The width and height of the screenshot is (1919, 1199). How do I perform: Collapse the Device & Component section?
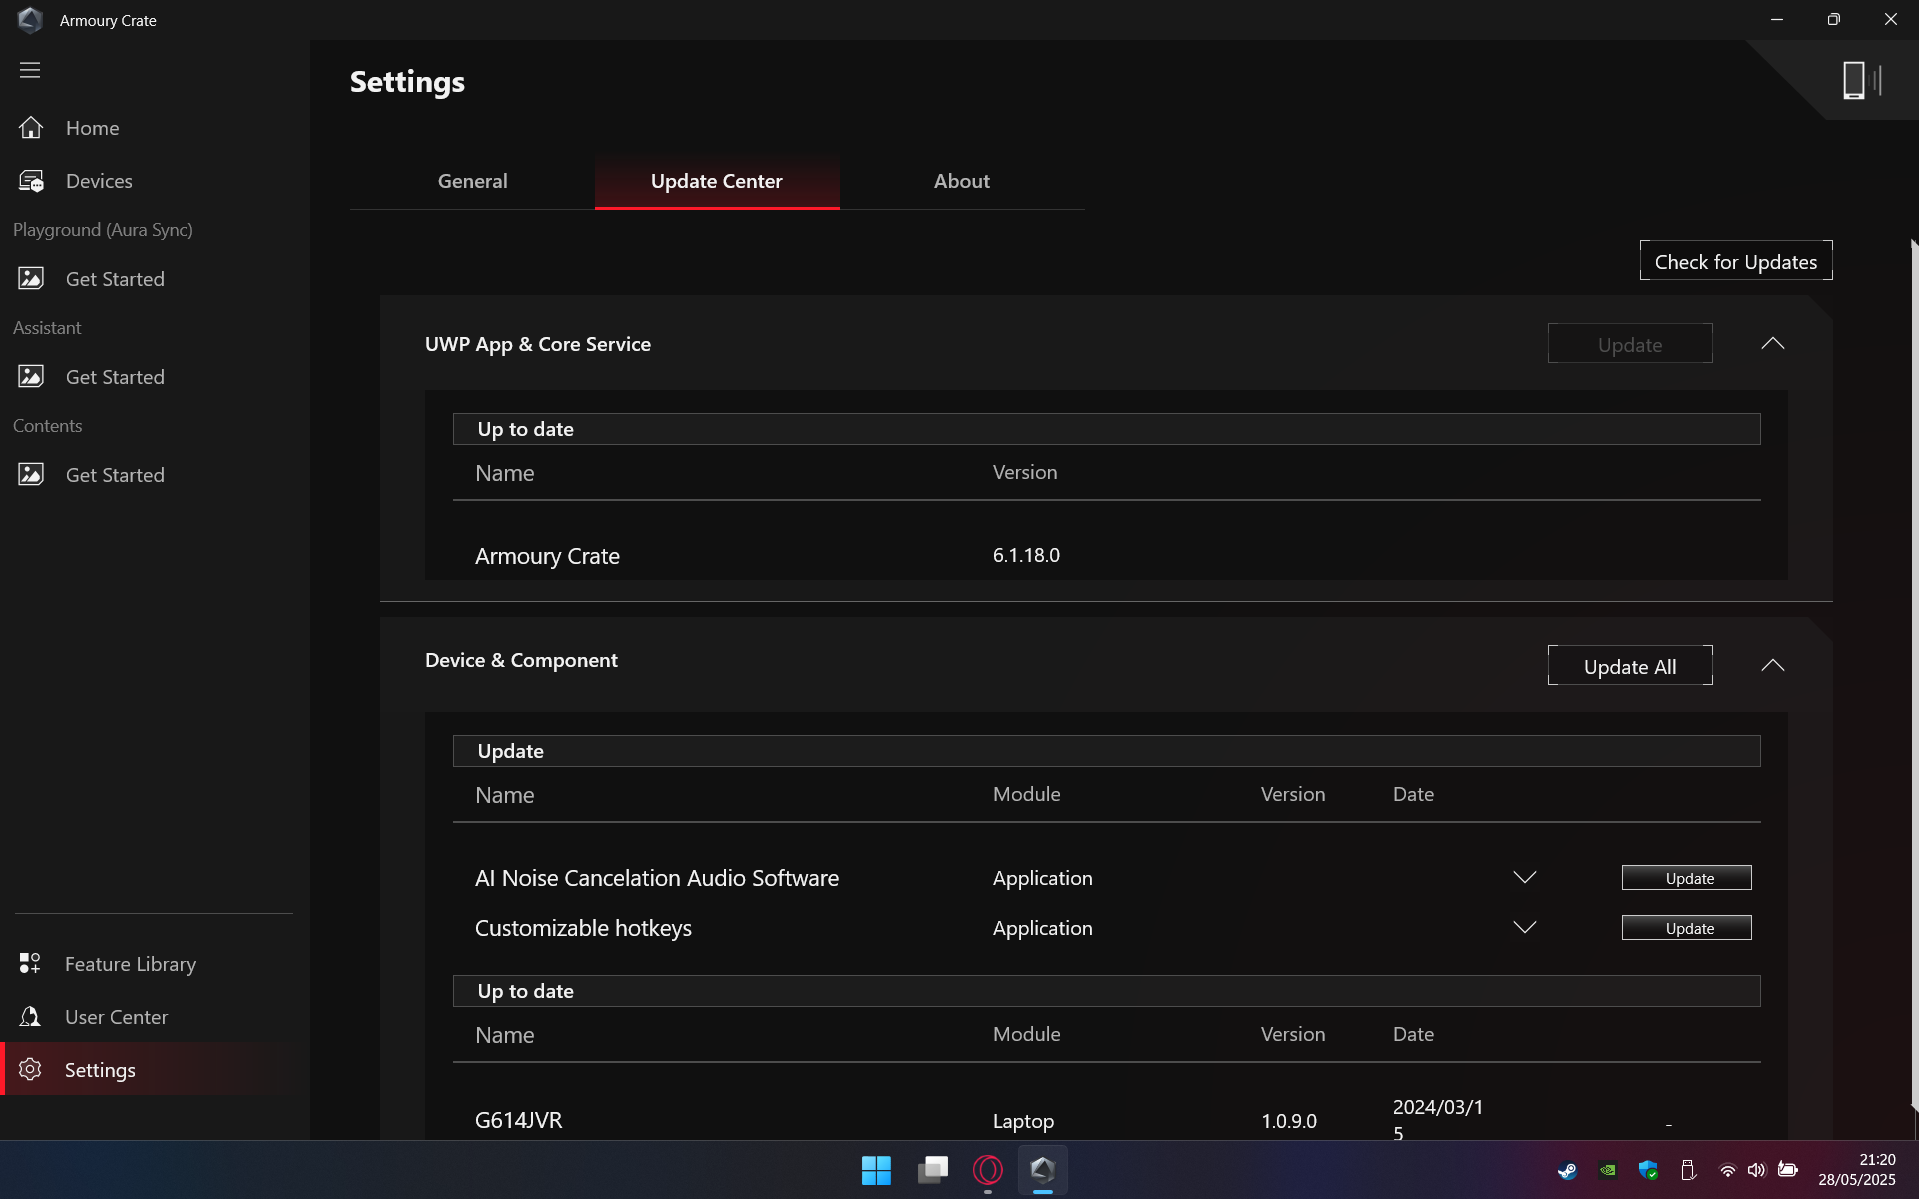(x=1772, y=666)
